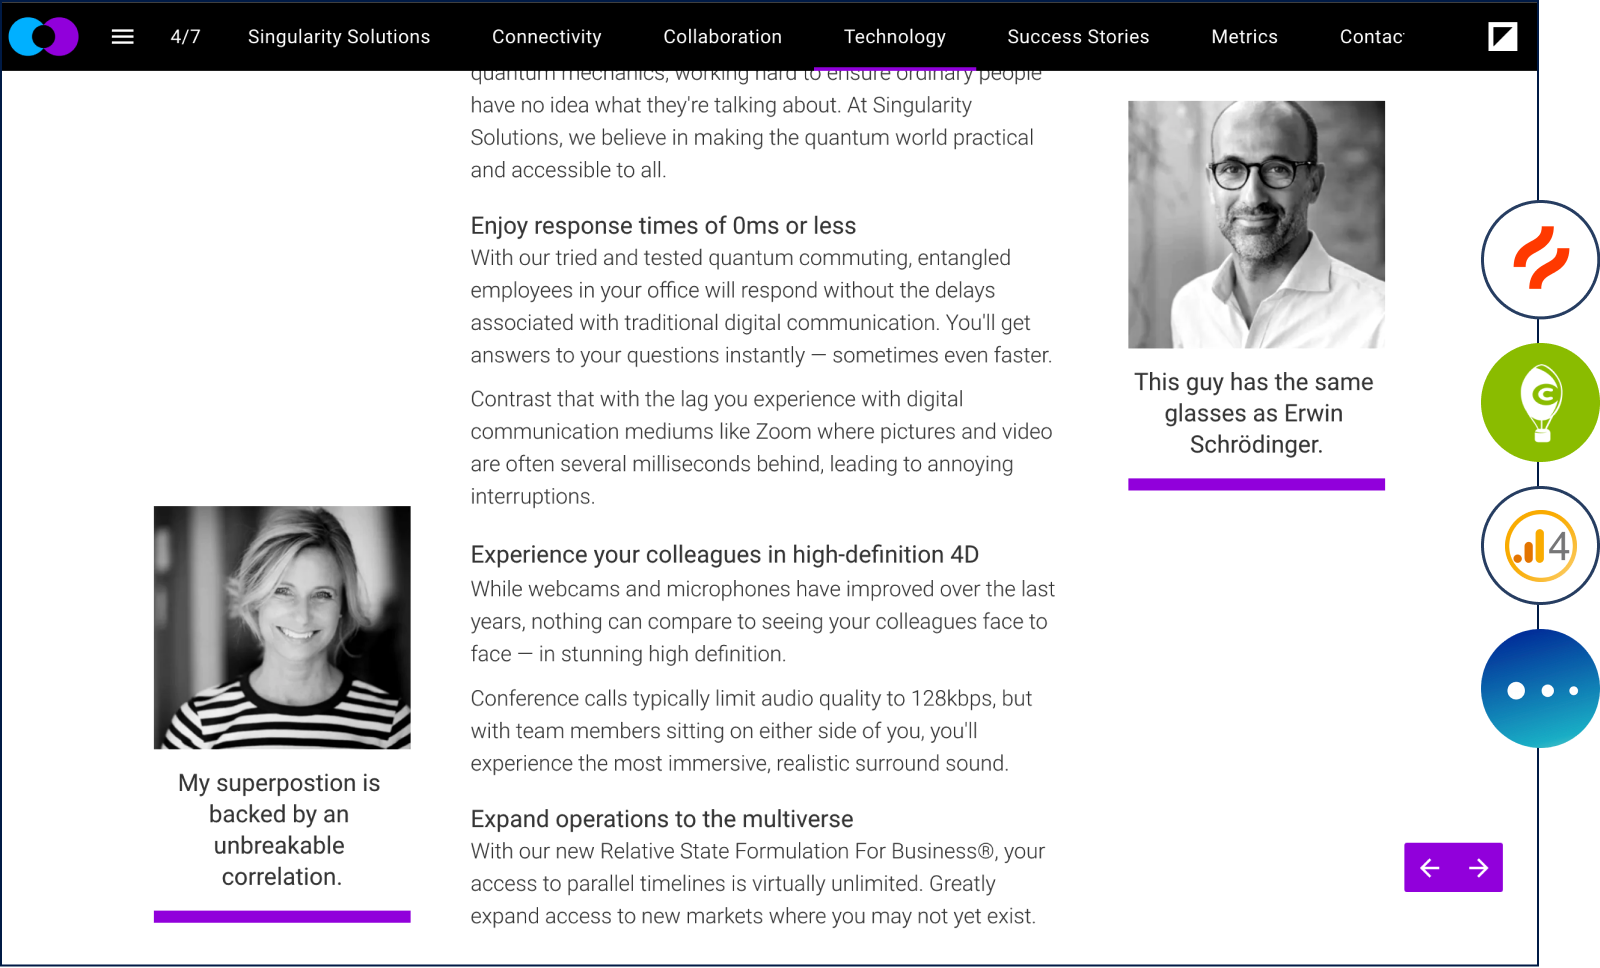Click the 'Expand operations to the multiverse' heading
Screen dimensions: 1600x968
[662, 819]
